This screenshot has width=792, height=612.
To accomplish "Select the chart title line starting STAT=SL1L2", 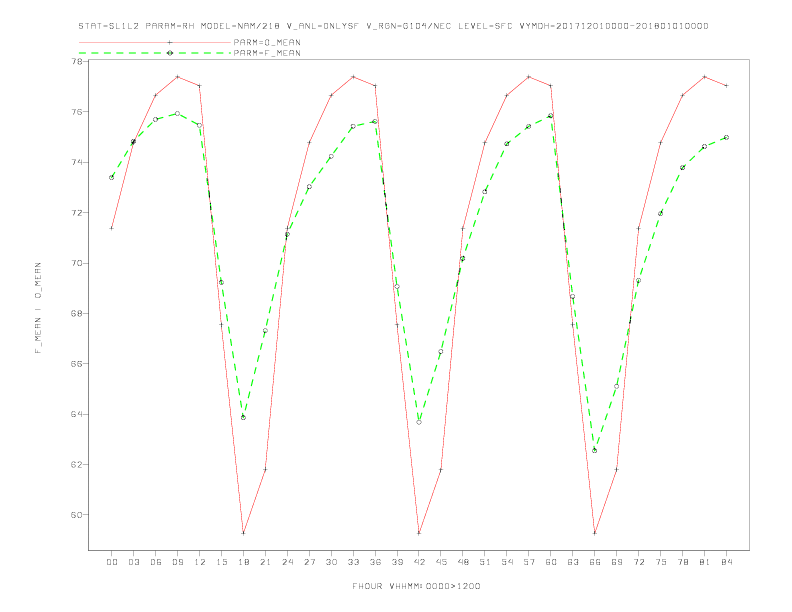I will [x=393, y=26].
